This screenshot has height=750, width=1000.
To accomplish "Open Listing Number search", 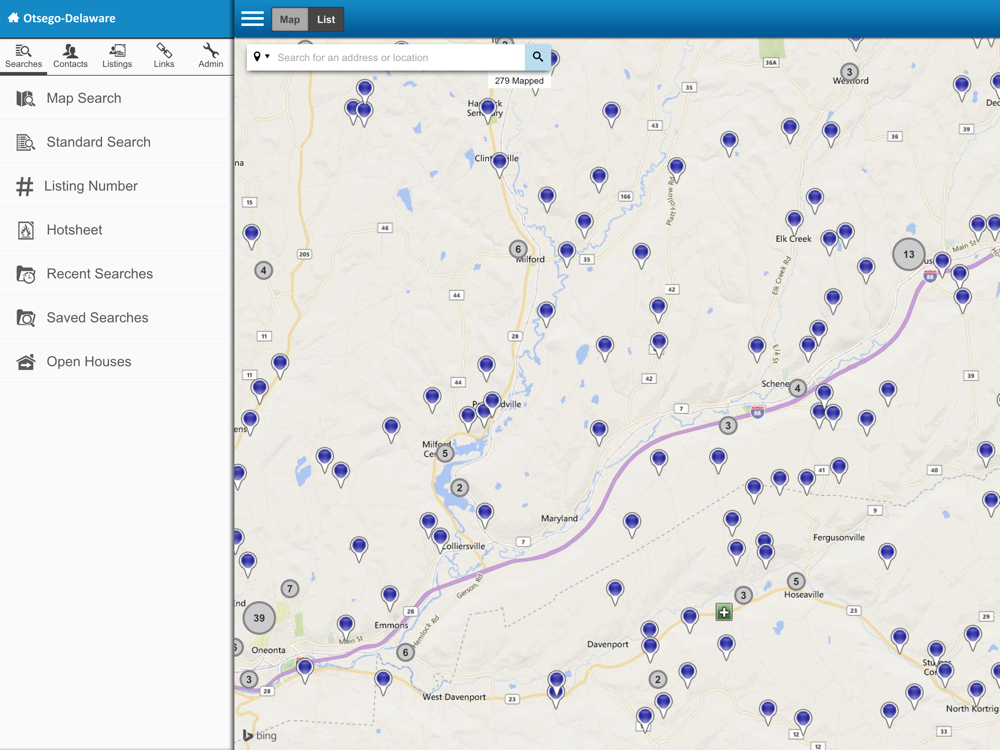I will click(x=90, y=186).
